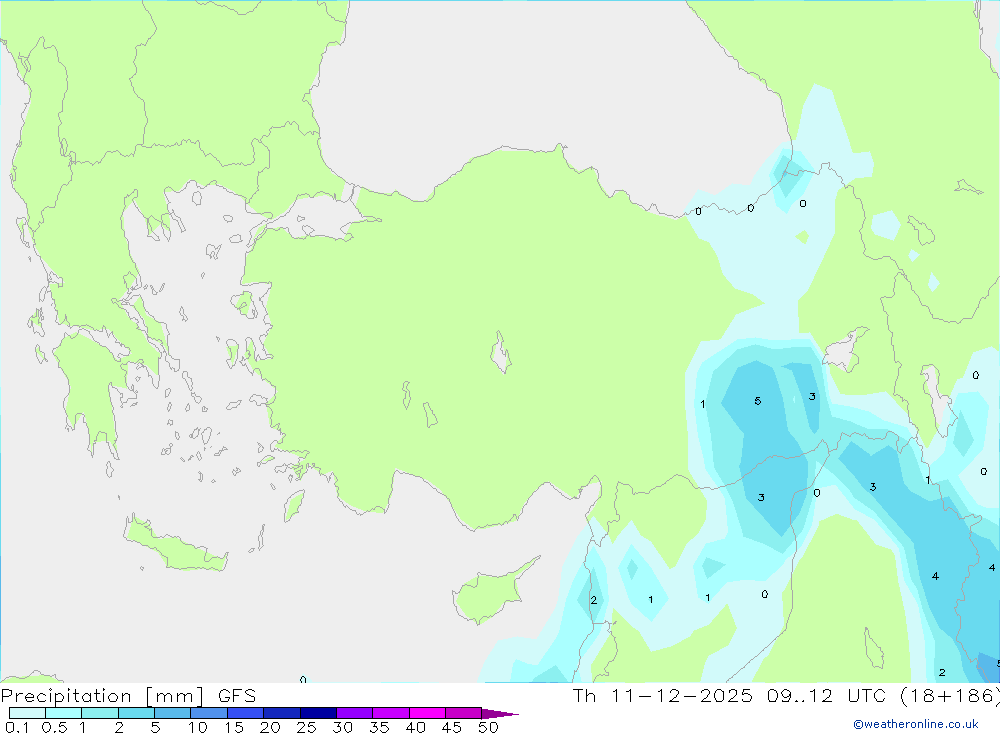The width and height of the screenshot is (1000, 733).
Task: Click the above-50 mm arrow tip of legend
Action: pos(500,714)
